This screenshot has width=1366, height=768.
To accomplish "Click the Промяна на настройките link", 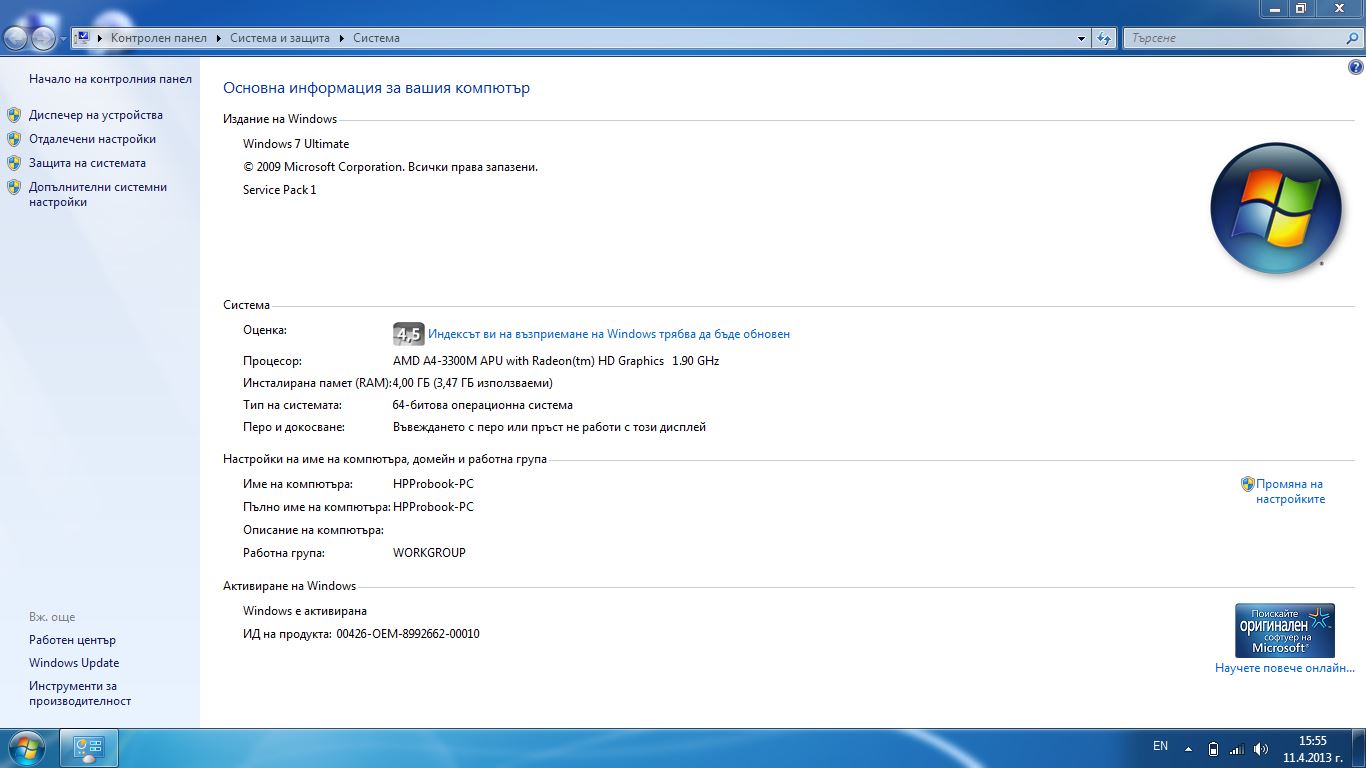I will 1289,491.
